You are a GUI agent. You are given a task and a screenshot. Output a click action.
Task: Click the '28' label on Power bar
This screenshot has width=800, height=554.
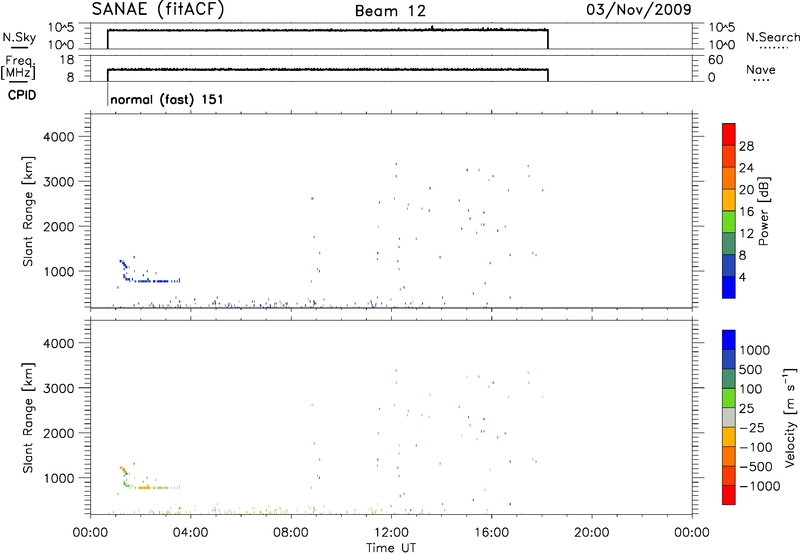pos(746,146)
